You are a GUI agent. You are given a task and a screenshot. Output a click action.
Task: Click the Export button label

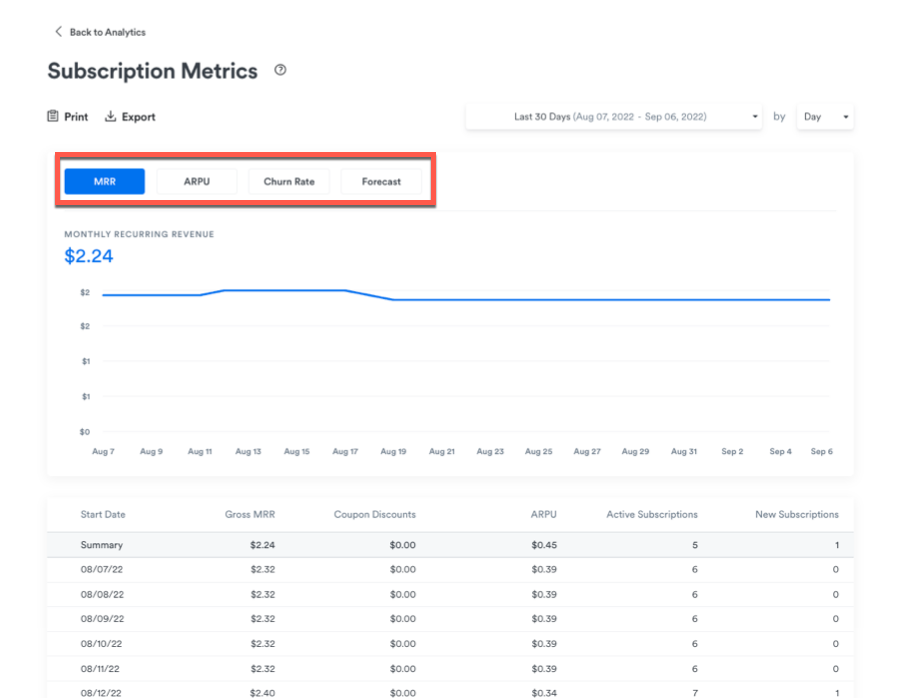[138, 117]
